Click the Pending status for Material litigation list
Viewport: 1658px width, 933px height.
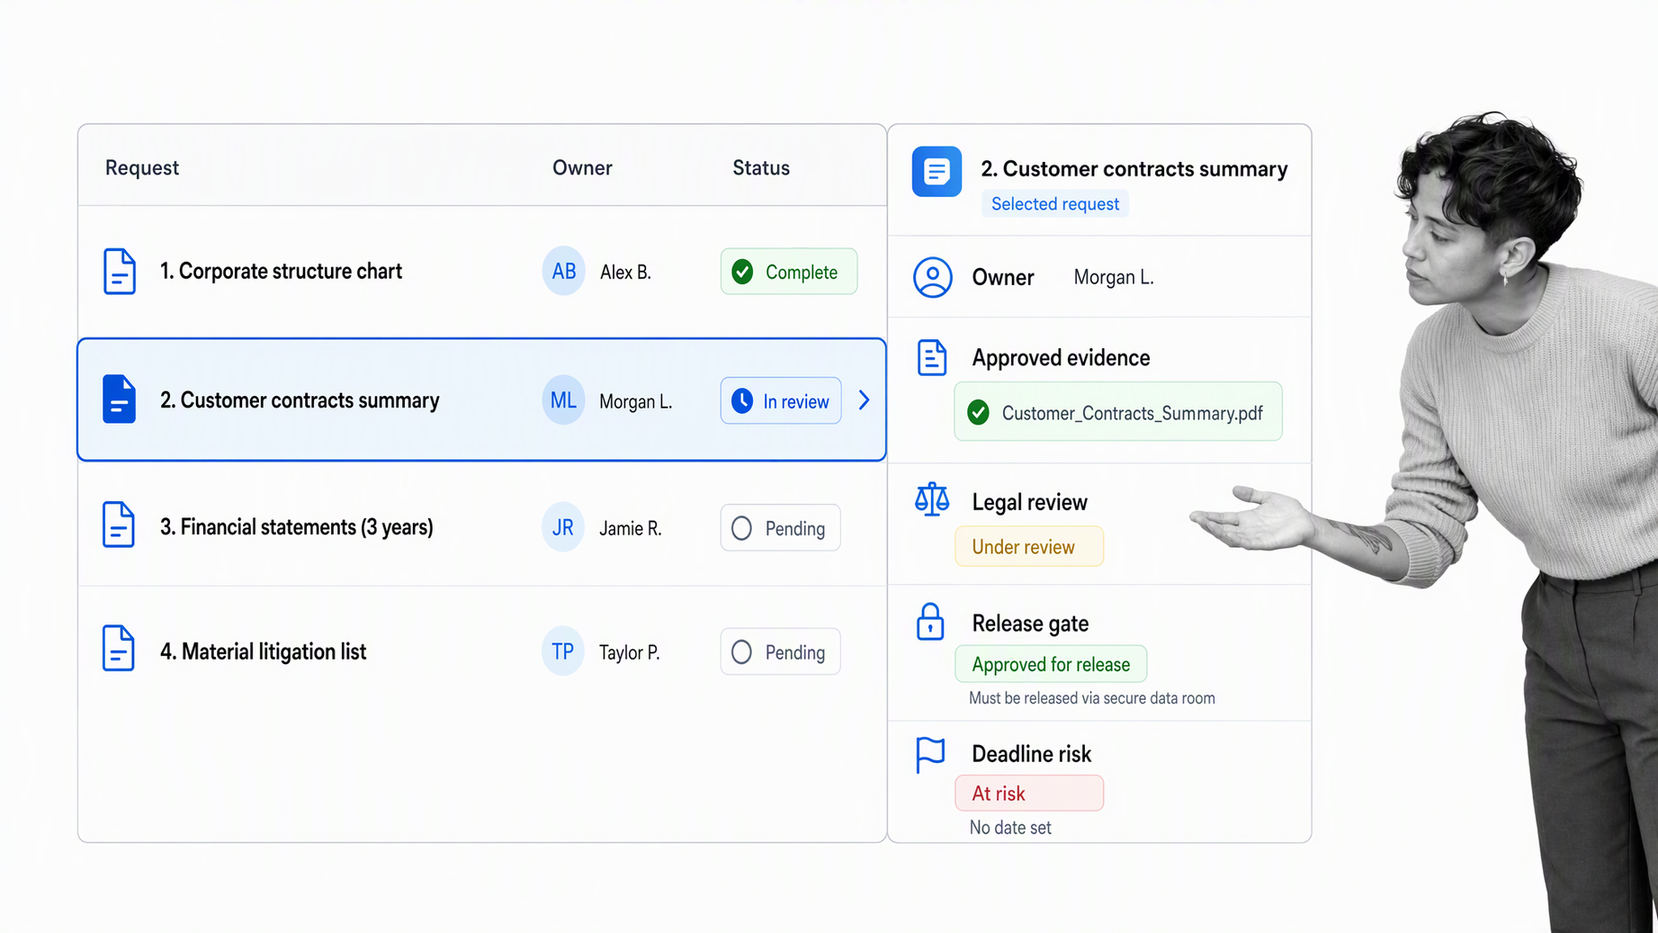pos(780,652)
